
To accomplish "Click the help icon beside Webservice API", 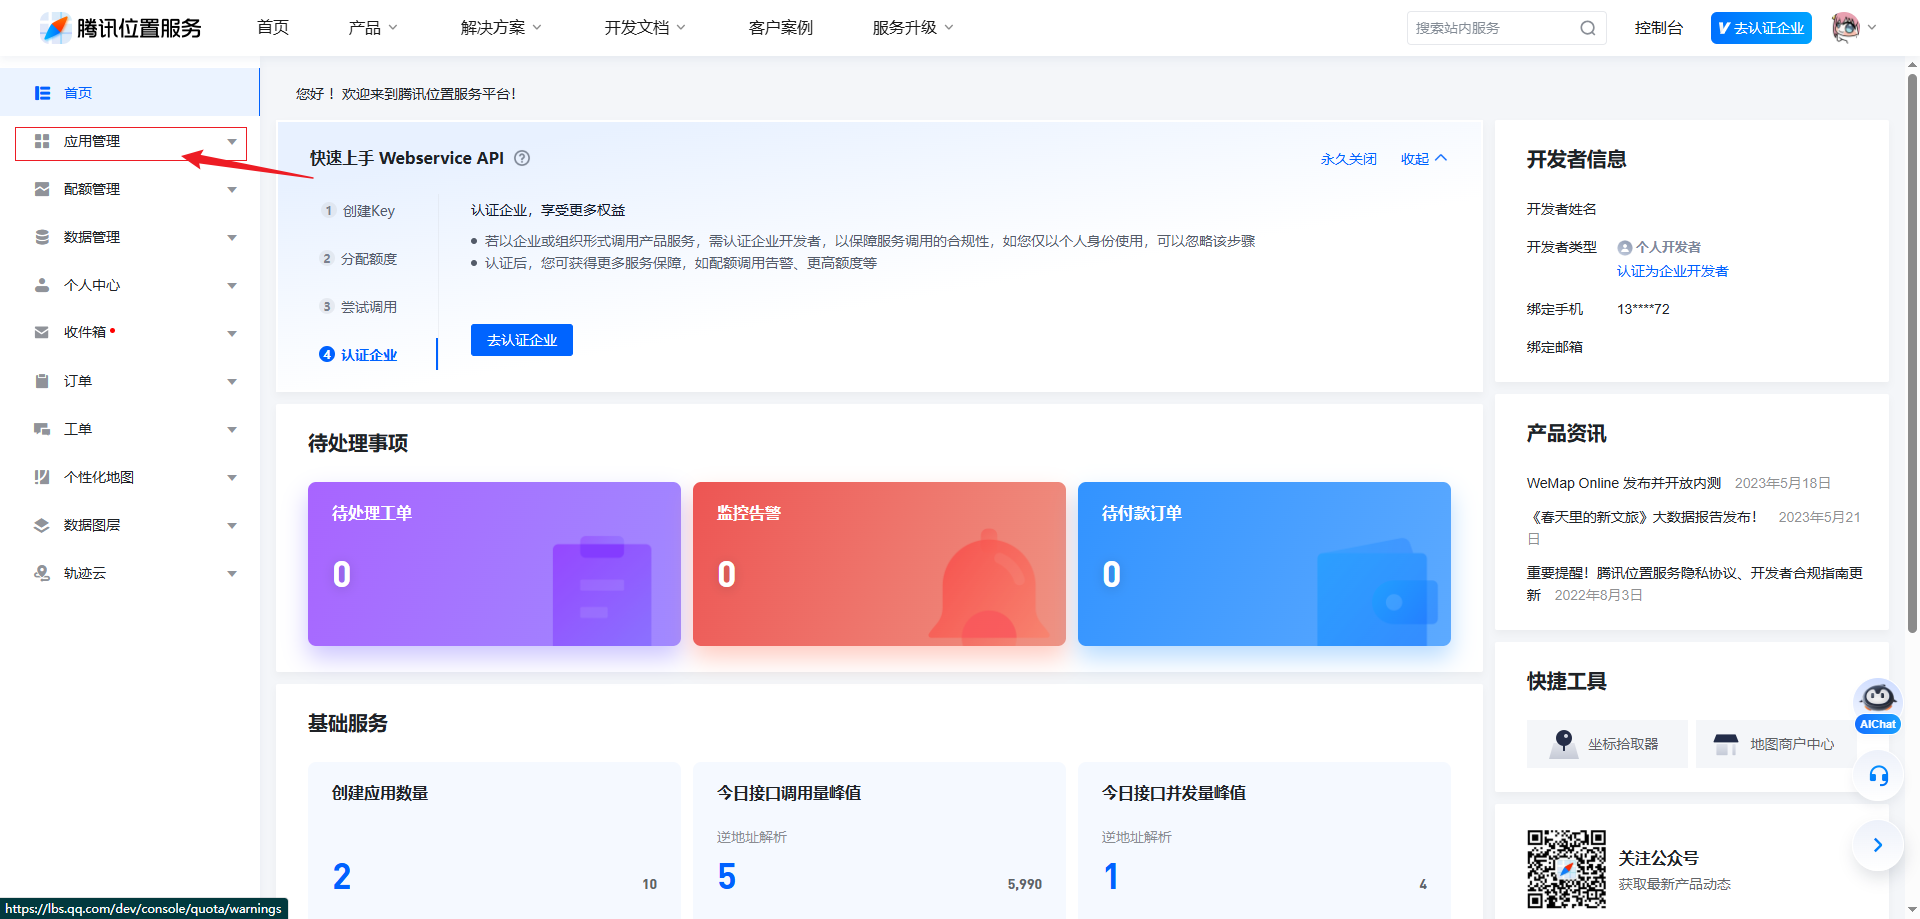I will pos(522,158).
